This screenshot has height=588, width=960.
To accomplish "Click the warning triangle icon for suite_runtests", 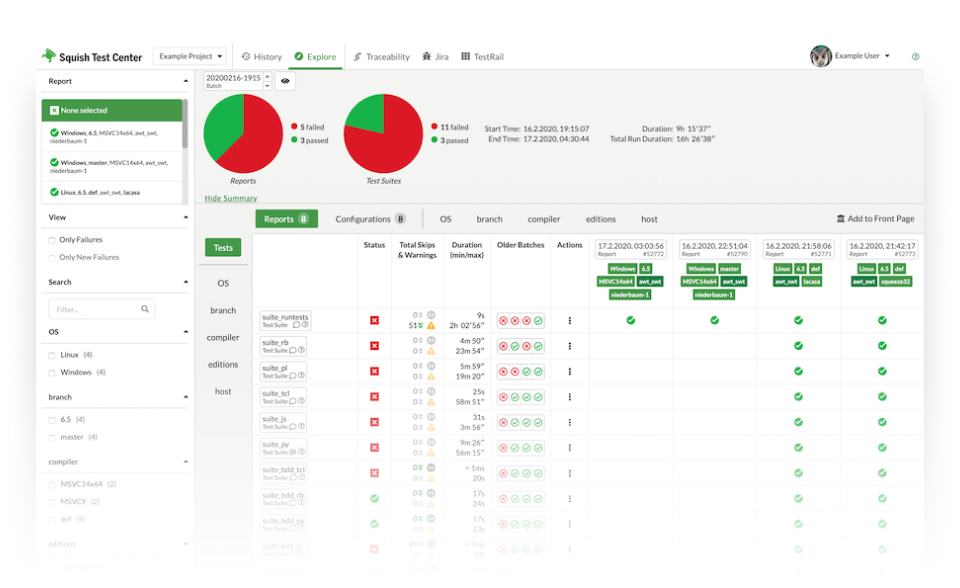I will pyautogui.click(x=431, y=326).
